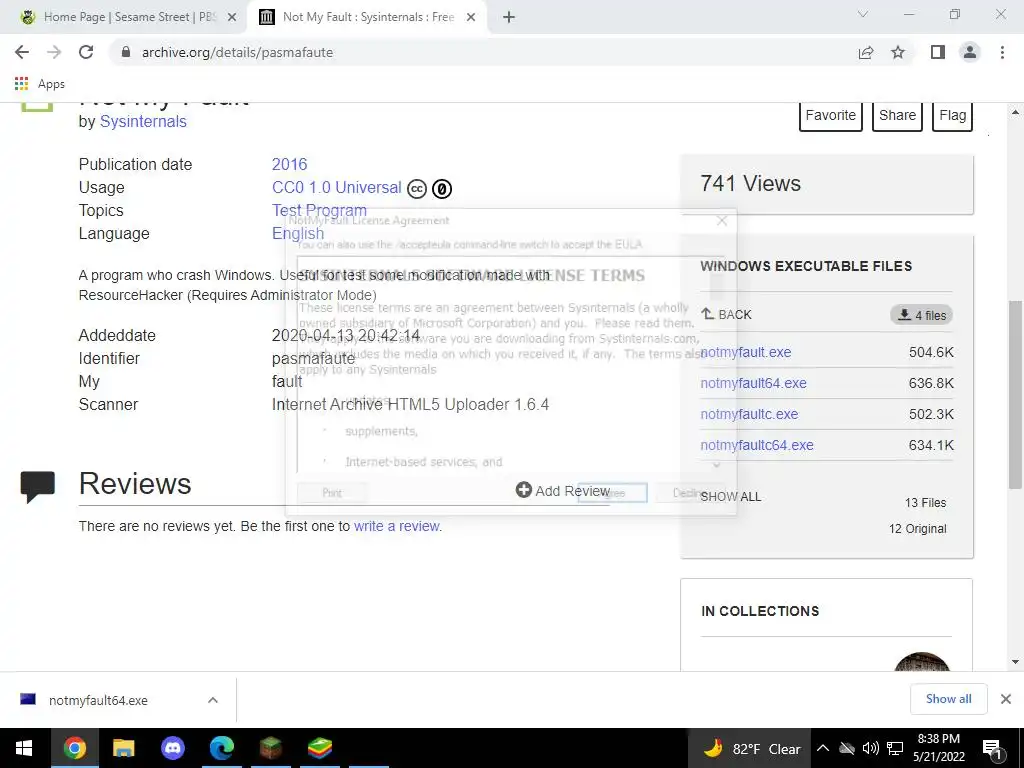Screen dimensions: 1024x768
Task: View site information lock icon
Action: [x=126, y=52]
